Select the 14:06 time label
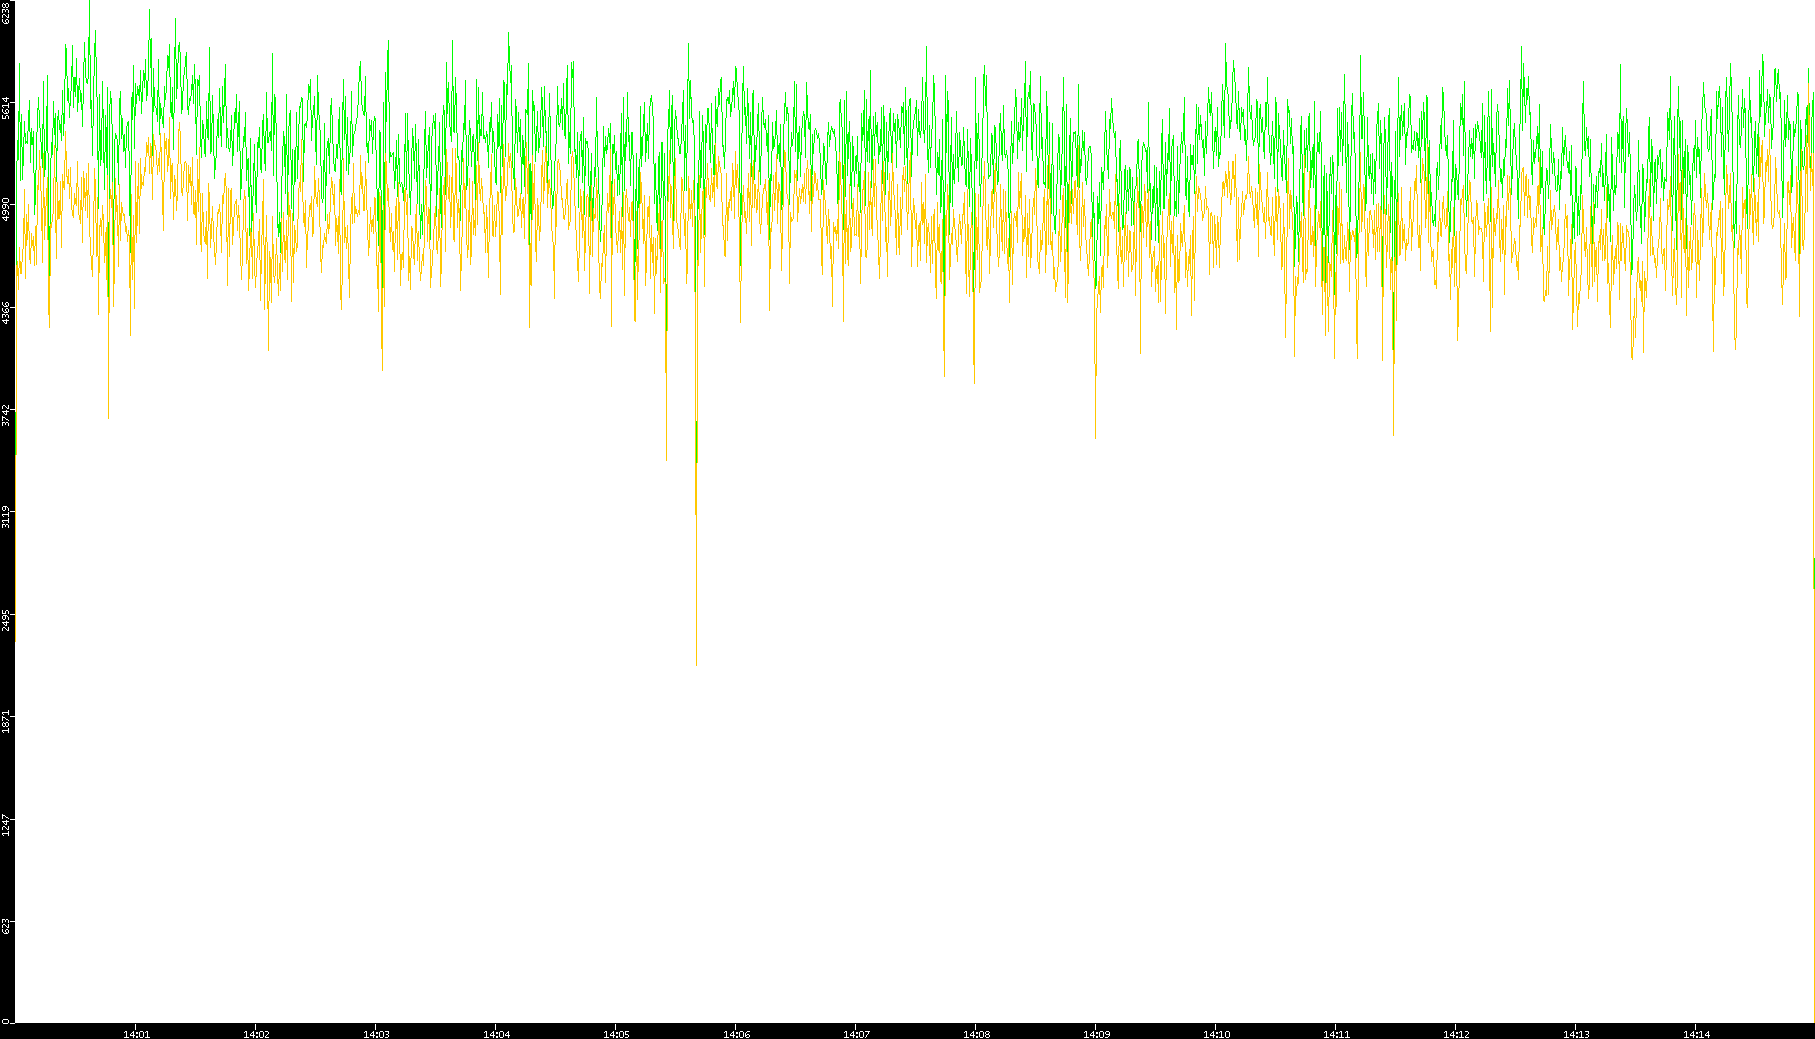The height and width of the screenshot is (1039, 1815). coord(736,1034)
